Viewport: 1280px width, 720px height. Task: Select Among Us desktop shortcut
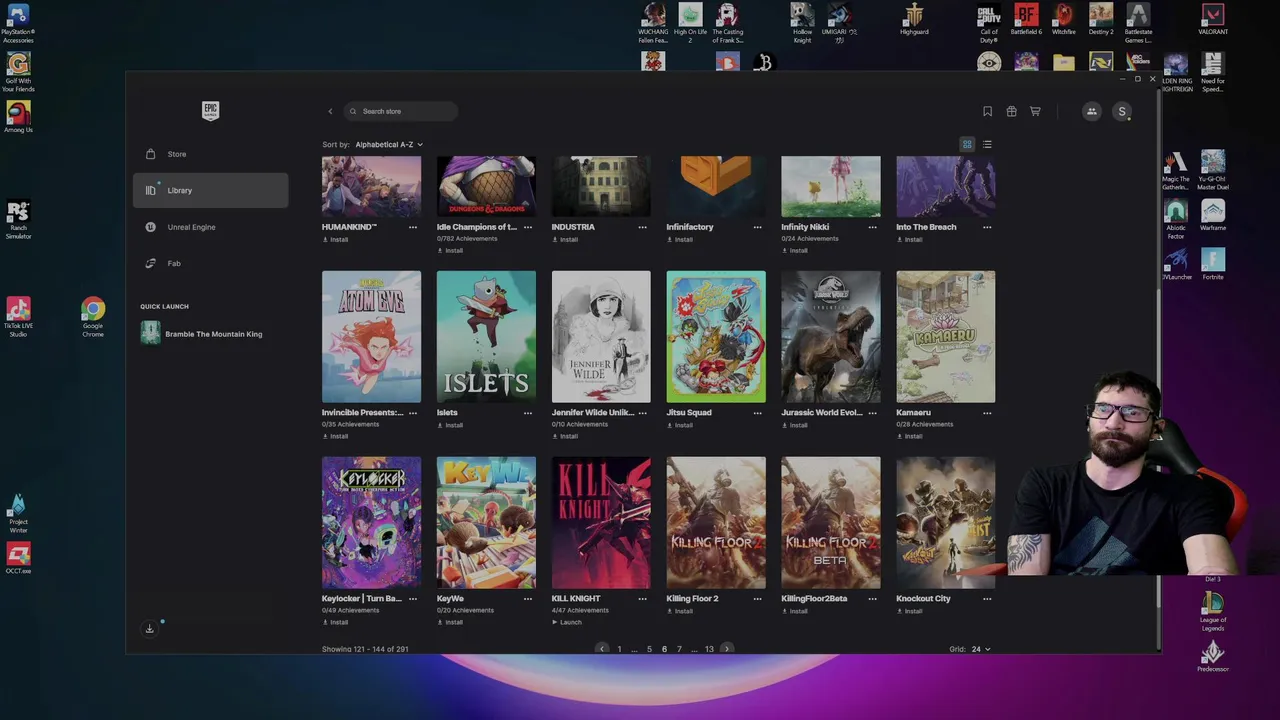18,117
